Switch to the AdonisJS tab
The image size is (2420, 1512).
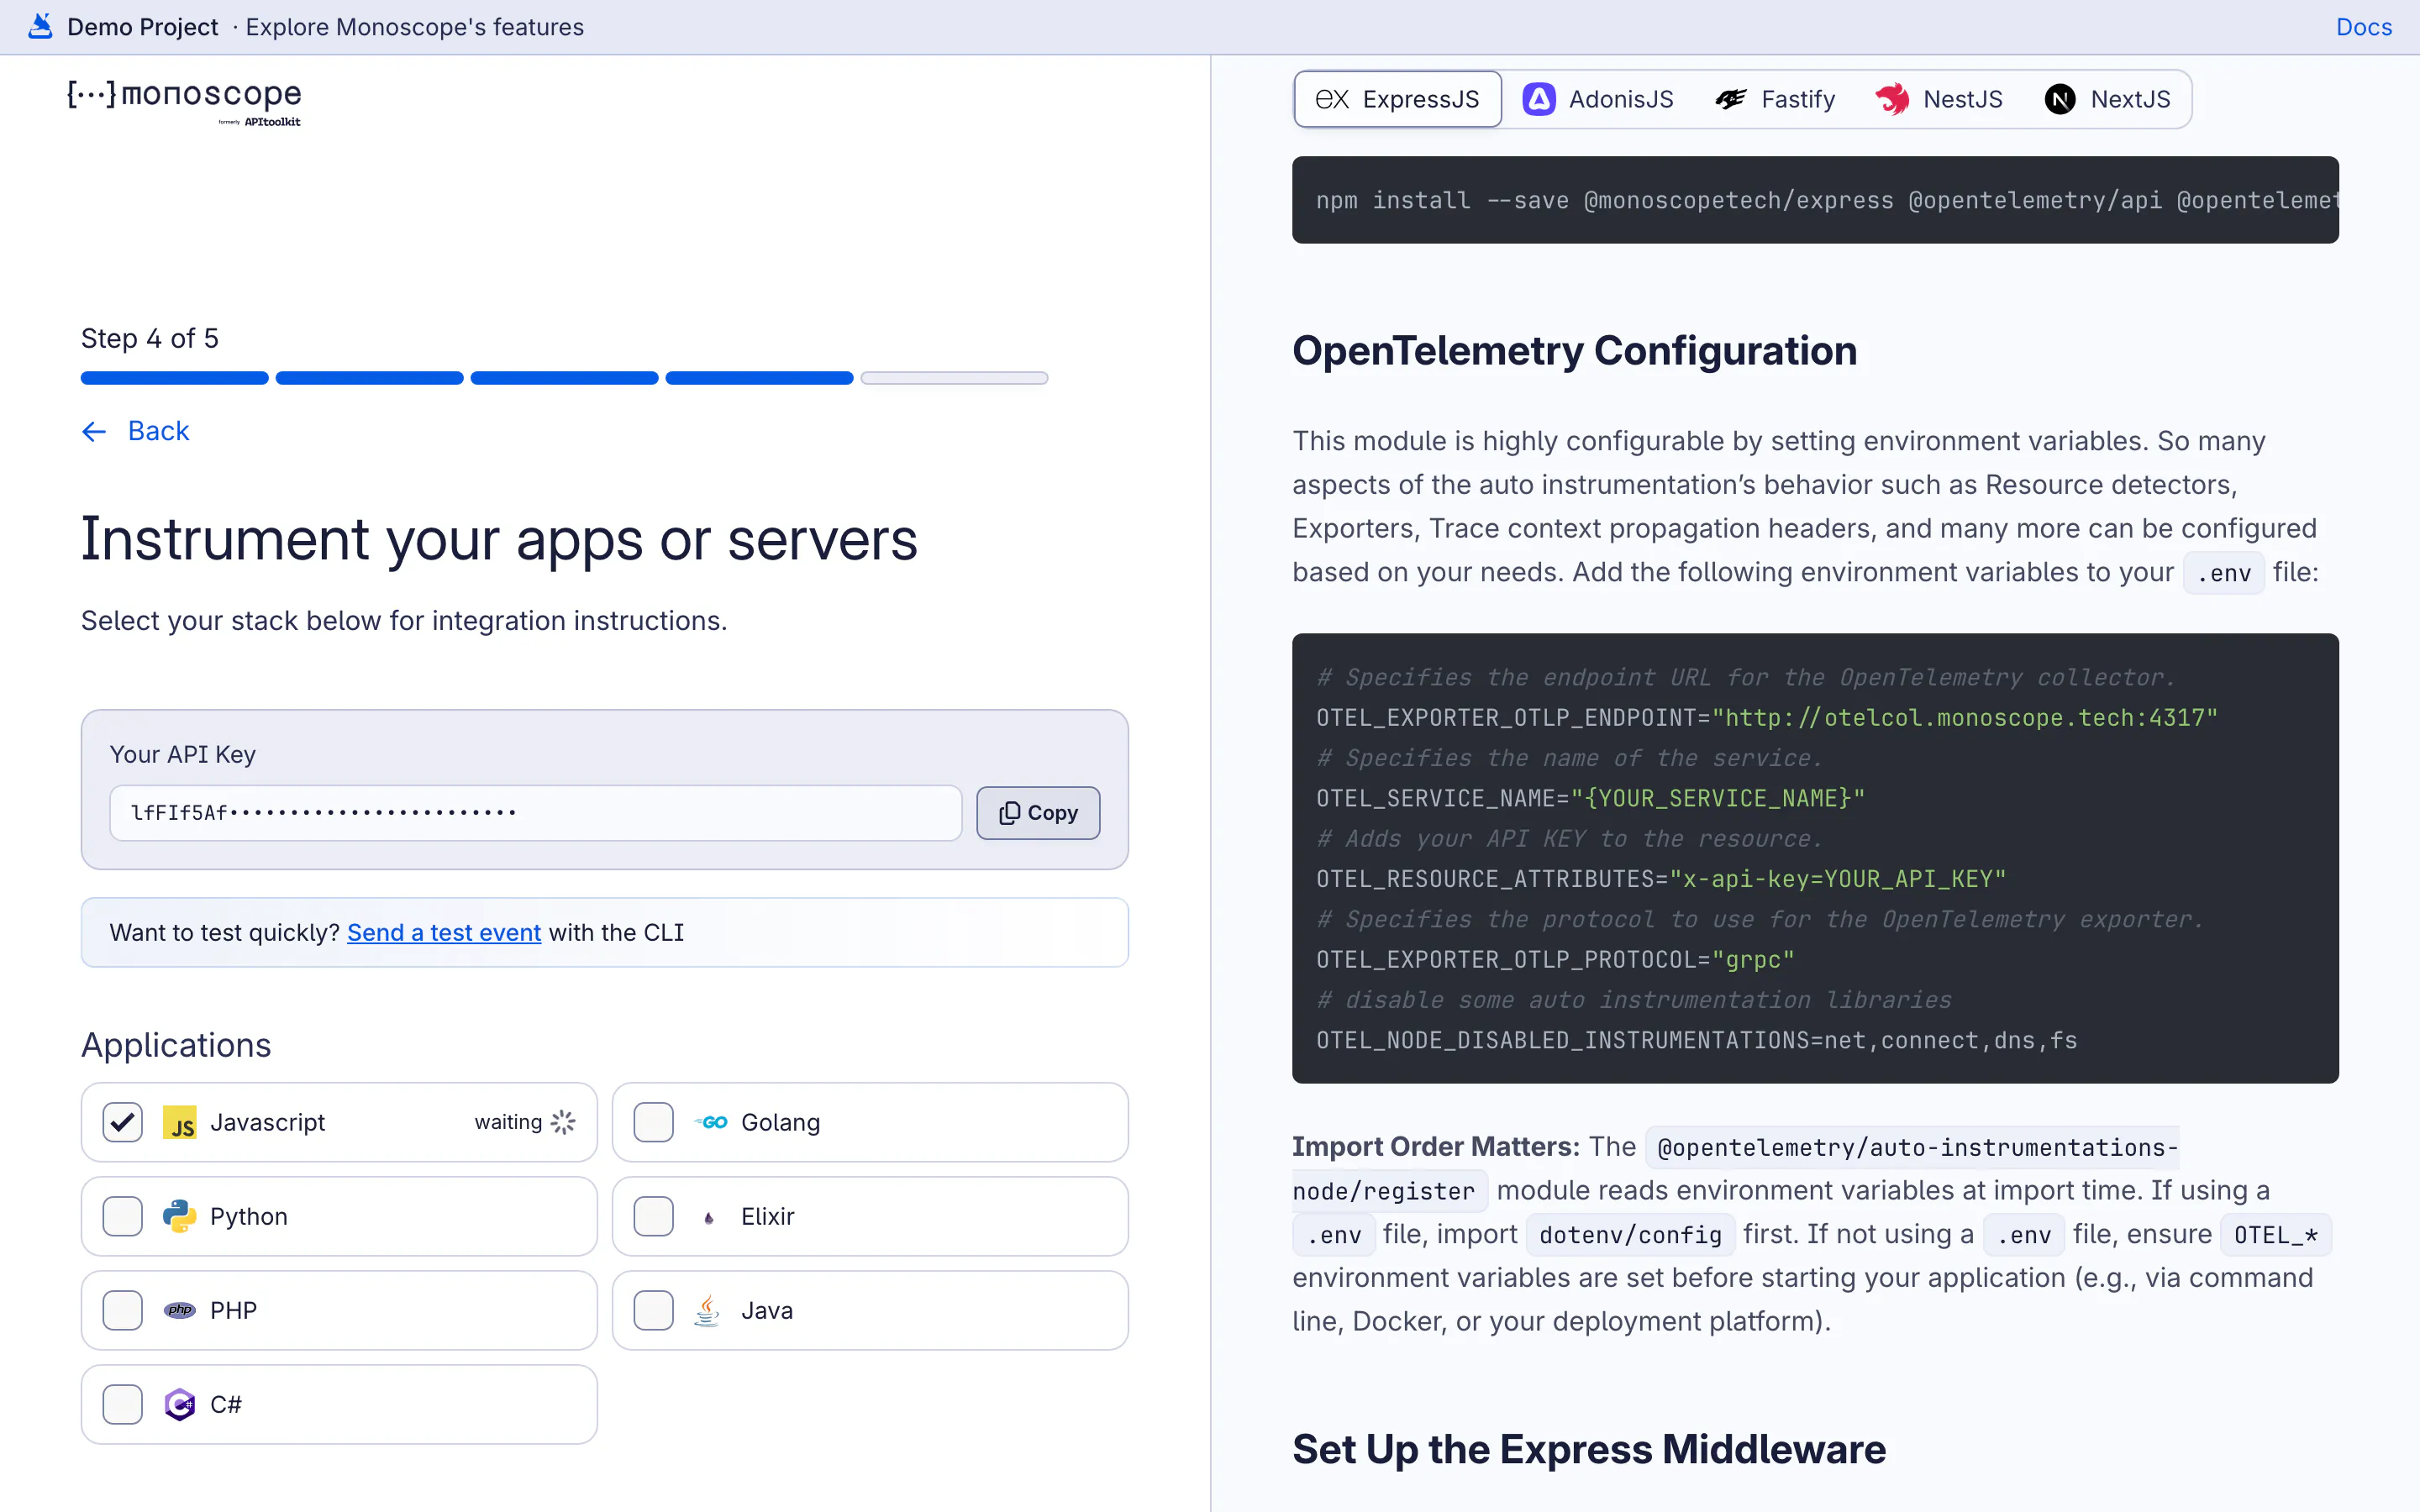(x=1598, y=99)
